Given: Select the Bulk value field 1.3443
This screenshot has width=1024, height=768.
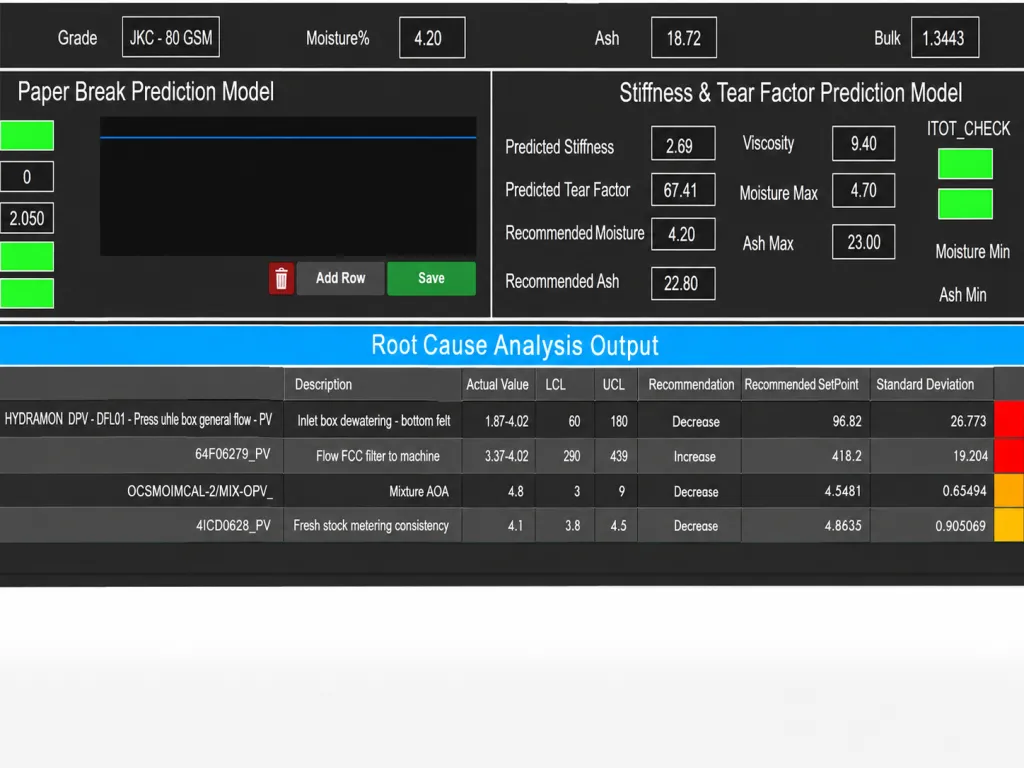Looking at the screenshot, I should 945,37.
